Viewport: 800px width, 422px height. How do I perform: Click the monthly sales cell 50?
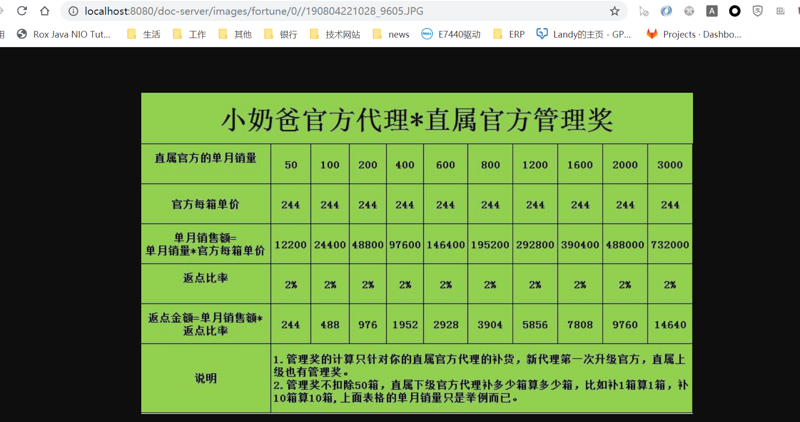[x=291, y=165]
